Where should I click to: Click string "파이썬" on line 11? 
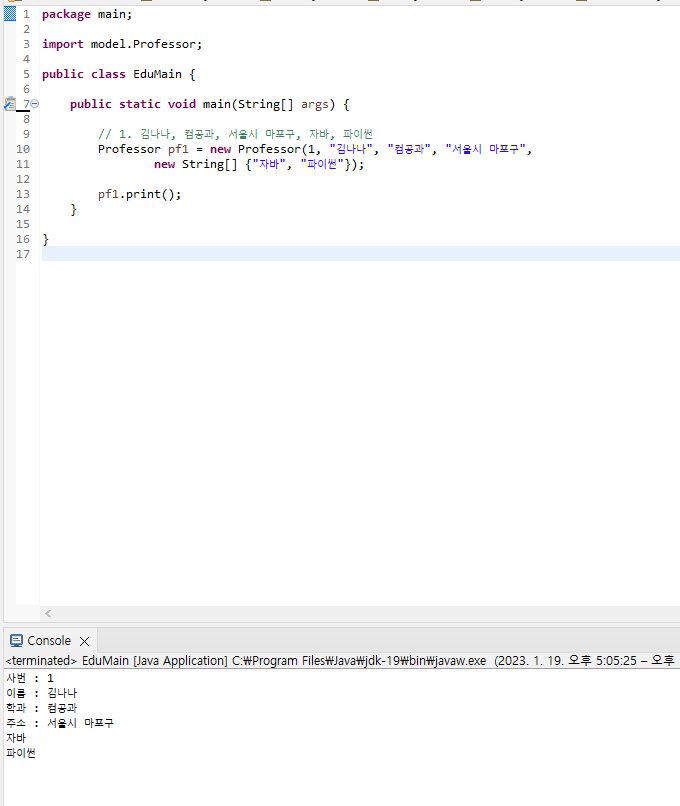tap(322, 164)
